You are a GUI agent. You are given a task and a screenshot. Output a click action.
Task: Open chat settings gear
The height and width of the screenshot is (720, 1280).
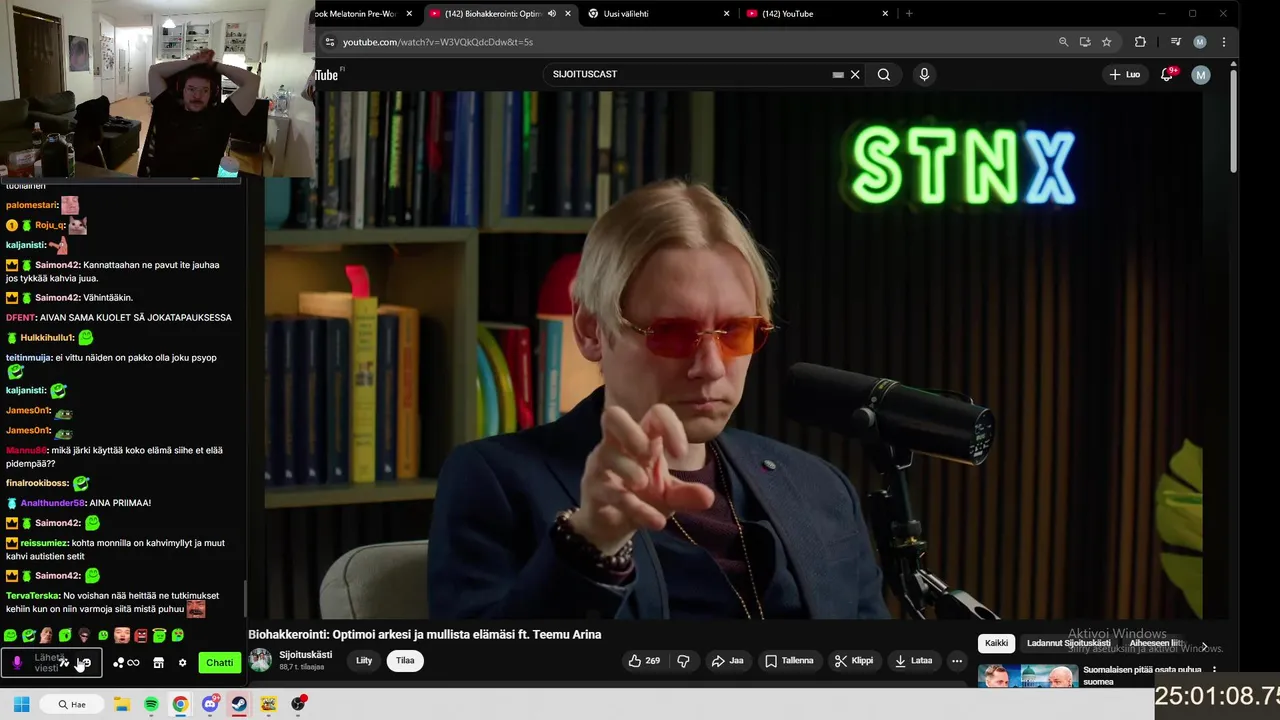[182, 663]
